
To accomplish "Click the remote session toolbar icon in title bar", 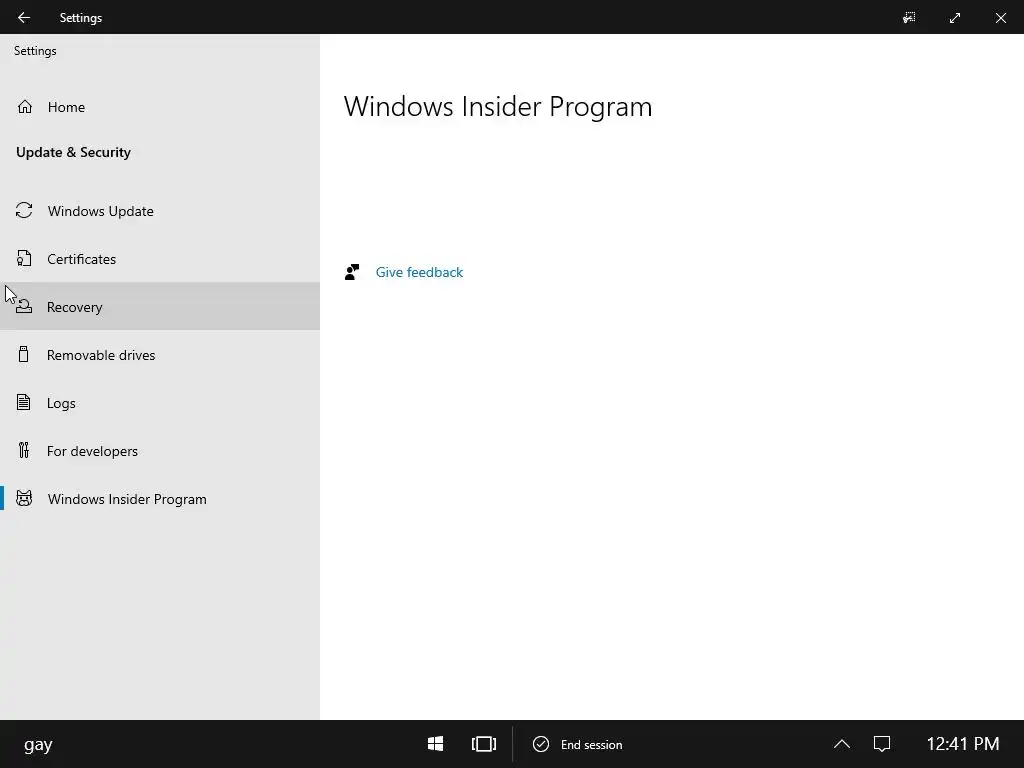I will coord(909,18).
